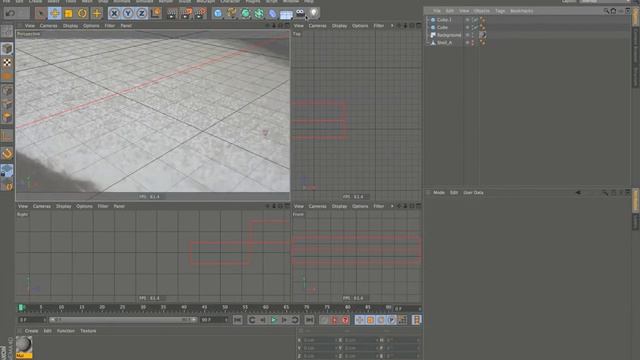Open User Data menu in Attribute Manager
Viewport: 640px width, 360px height.
pyautogui.click(x=473, y=193)
